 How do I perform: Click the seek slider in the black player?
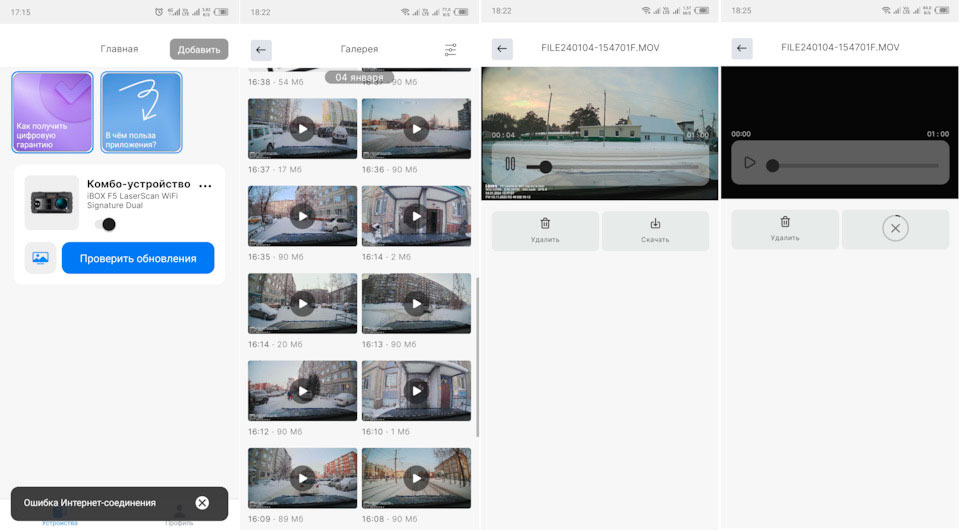(855, 165)
